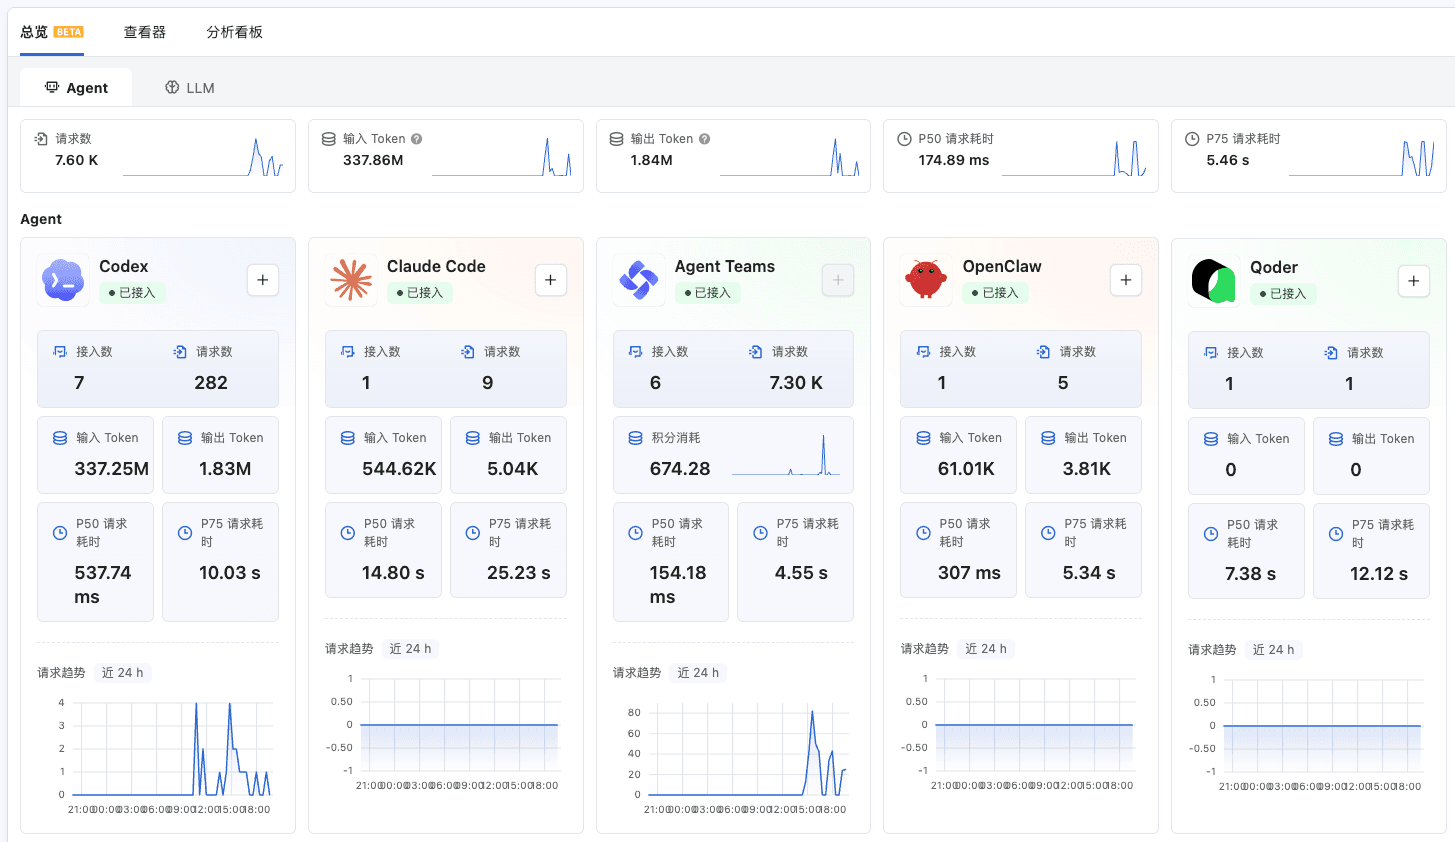Viewport: 1455px width, 842px height.
Task: Click the Agent tab robot icon
Action: pyautogui.click(x=52, y=87)
